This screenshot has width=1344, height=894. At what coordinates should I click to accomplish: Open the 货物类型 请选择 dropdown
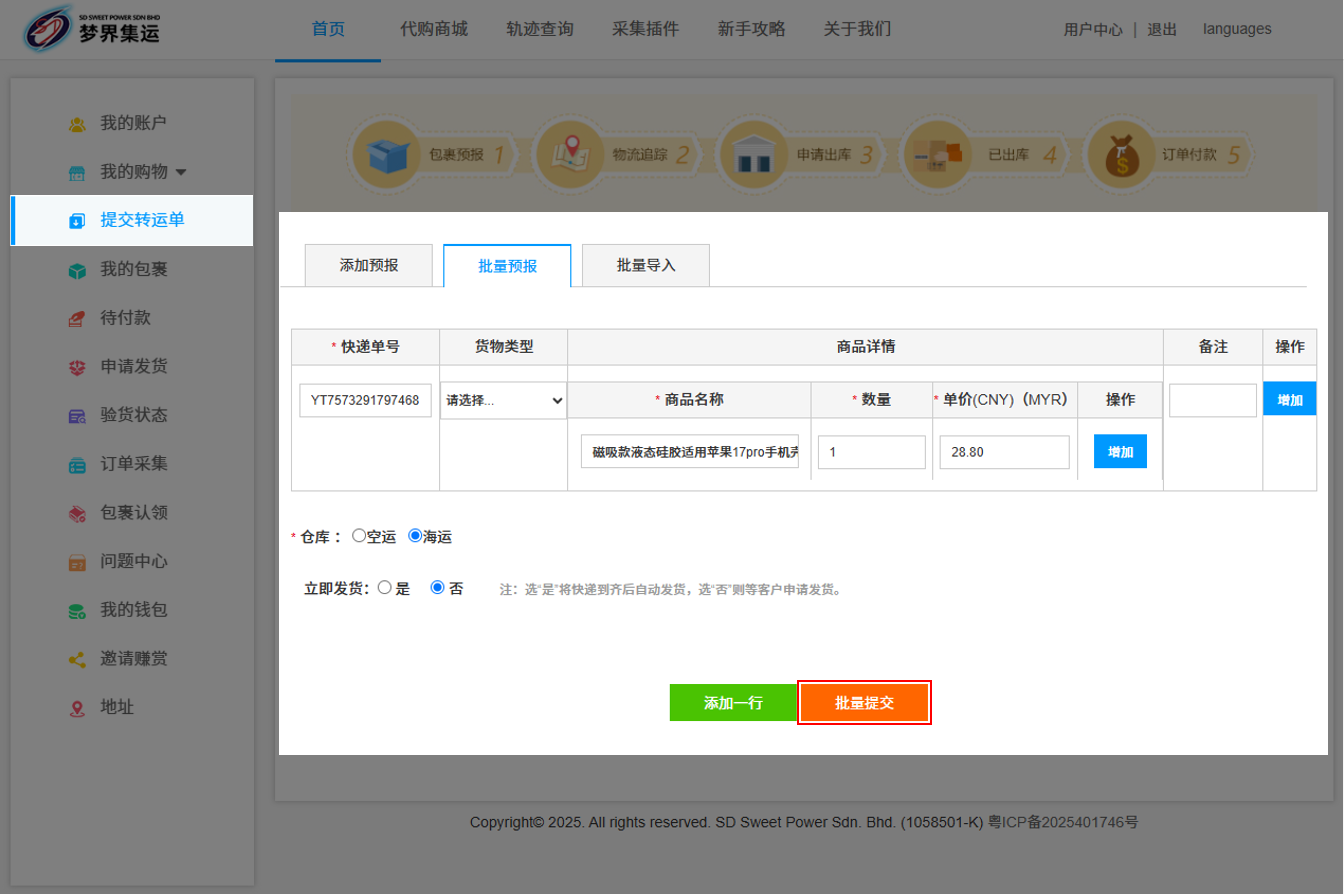coord(503,401)
